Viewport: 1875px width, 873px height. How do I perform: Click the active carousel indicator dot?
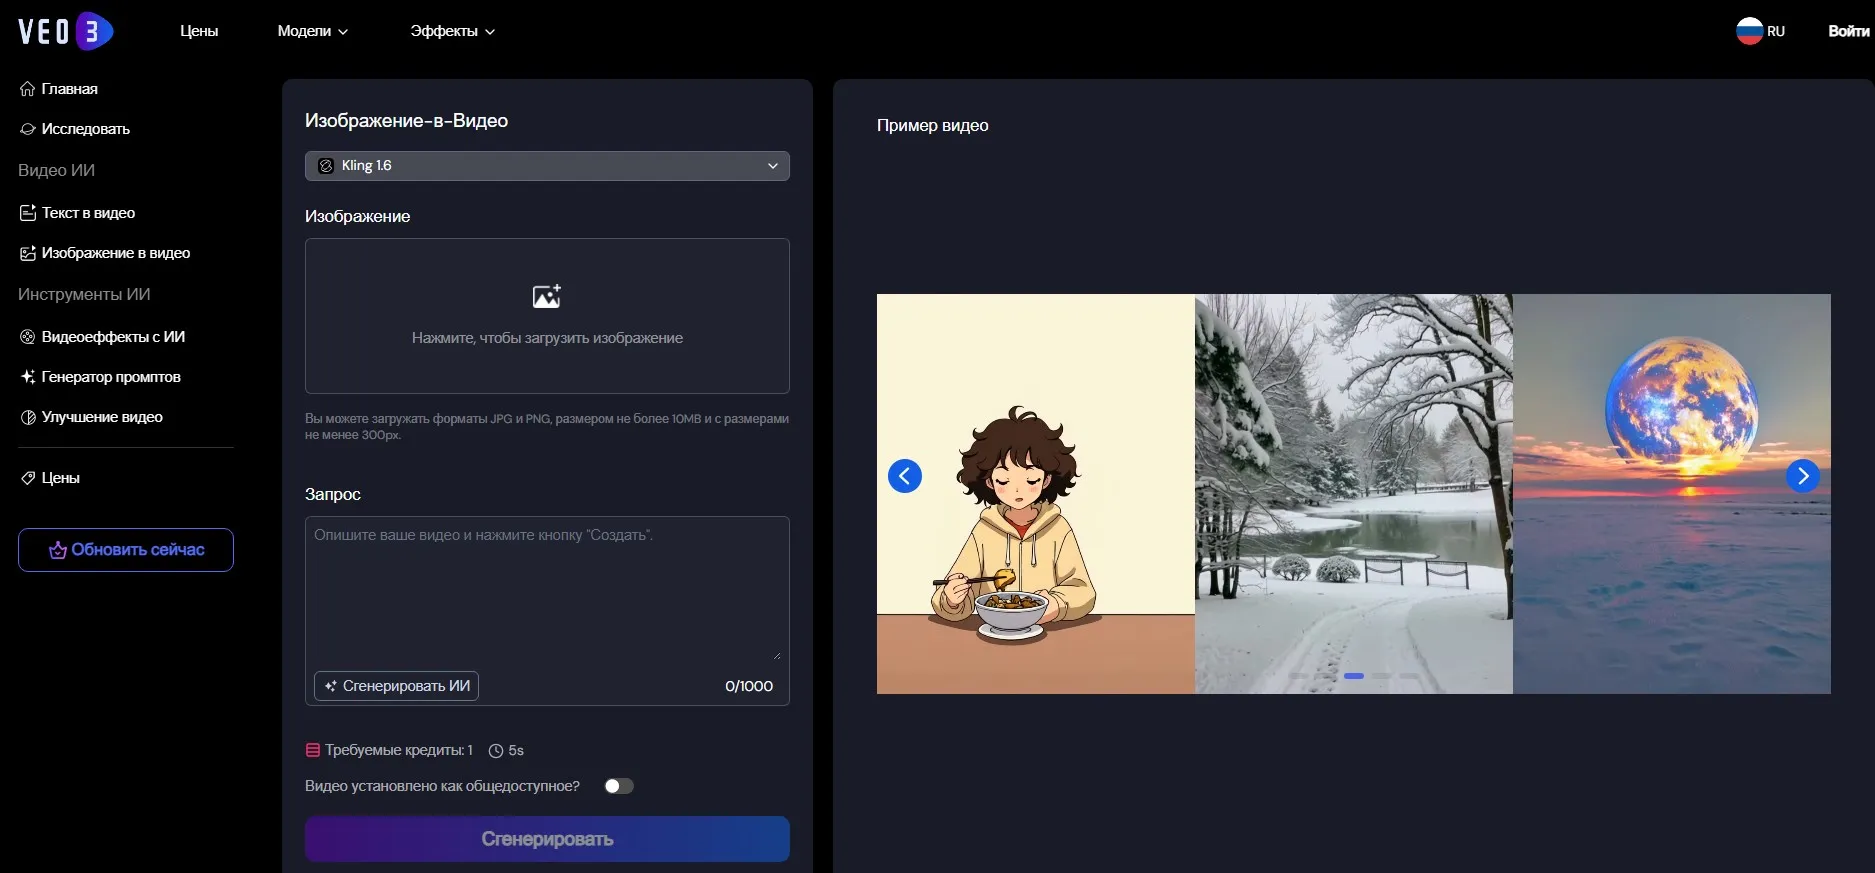1354,676
